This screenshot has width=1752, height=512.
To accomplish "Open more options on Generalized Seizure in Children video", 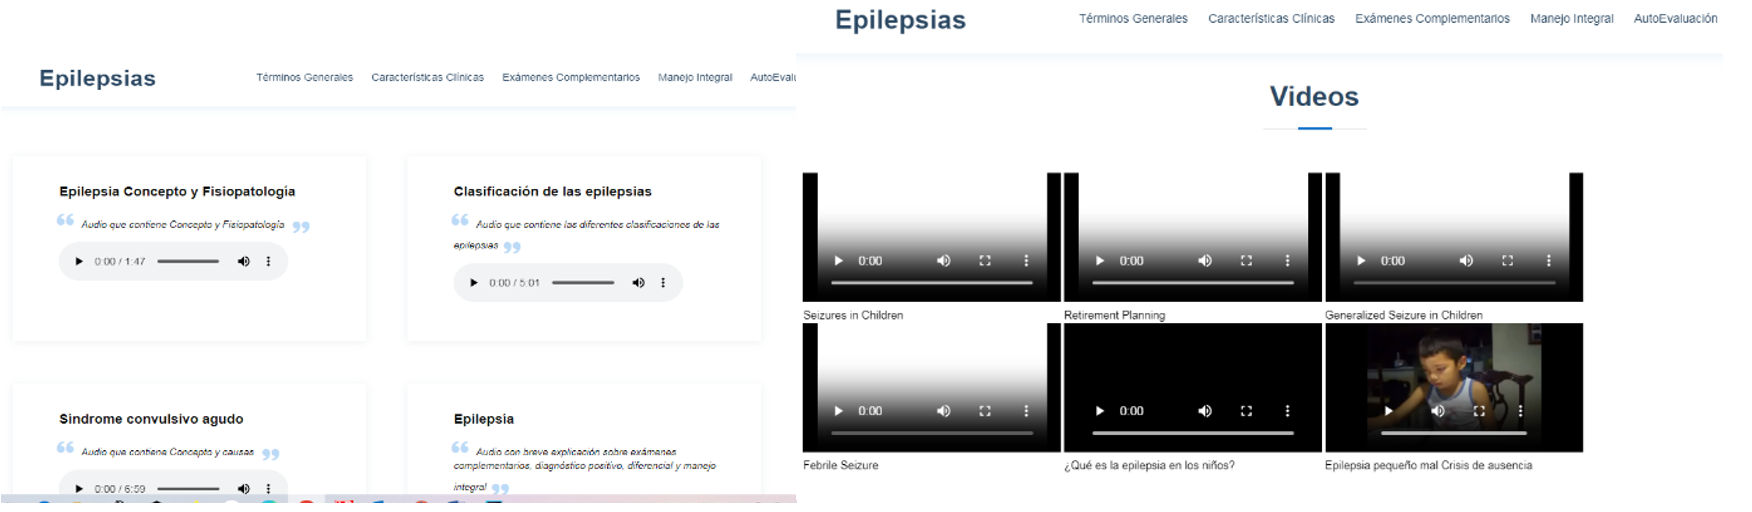I will tap(1548, 261).
